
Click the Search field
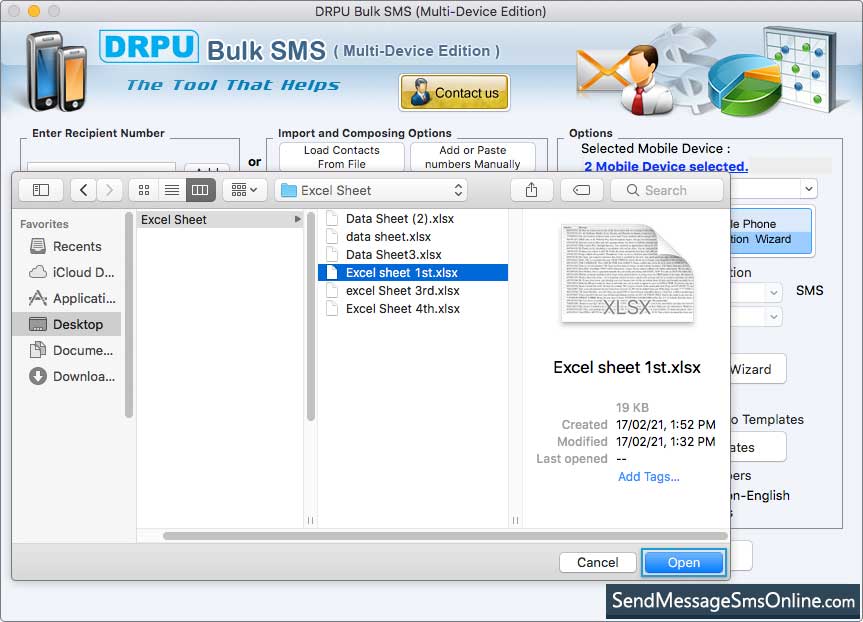(x=667, y=190)
